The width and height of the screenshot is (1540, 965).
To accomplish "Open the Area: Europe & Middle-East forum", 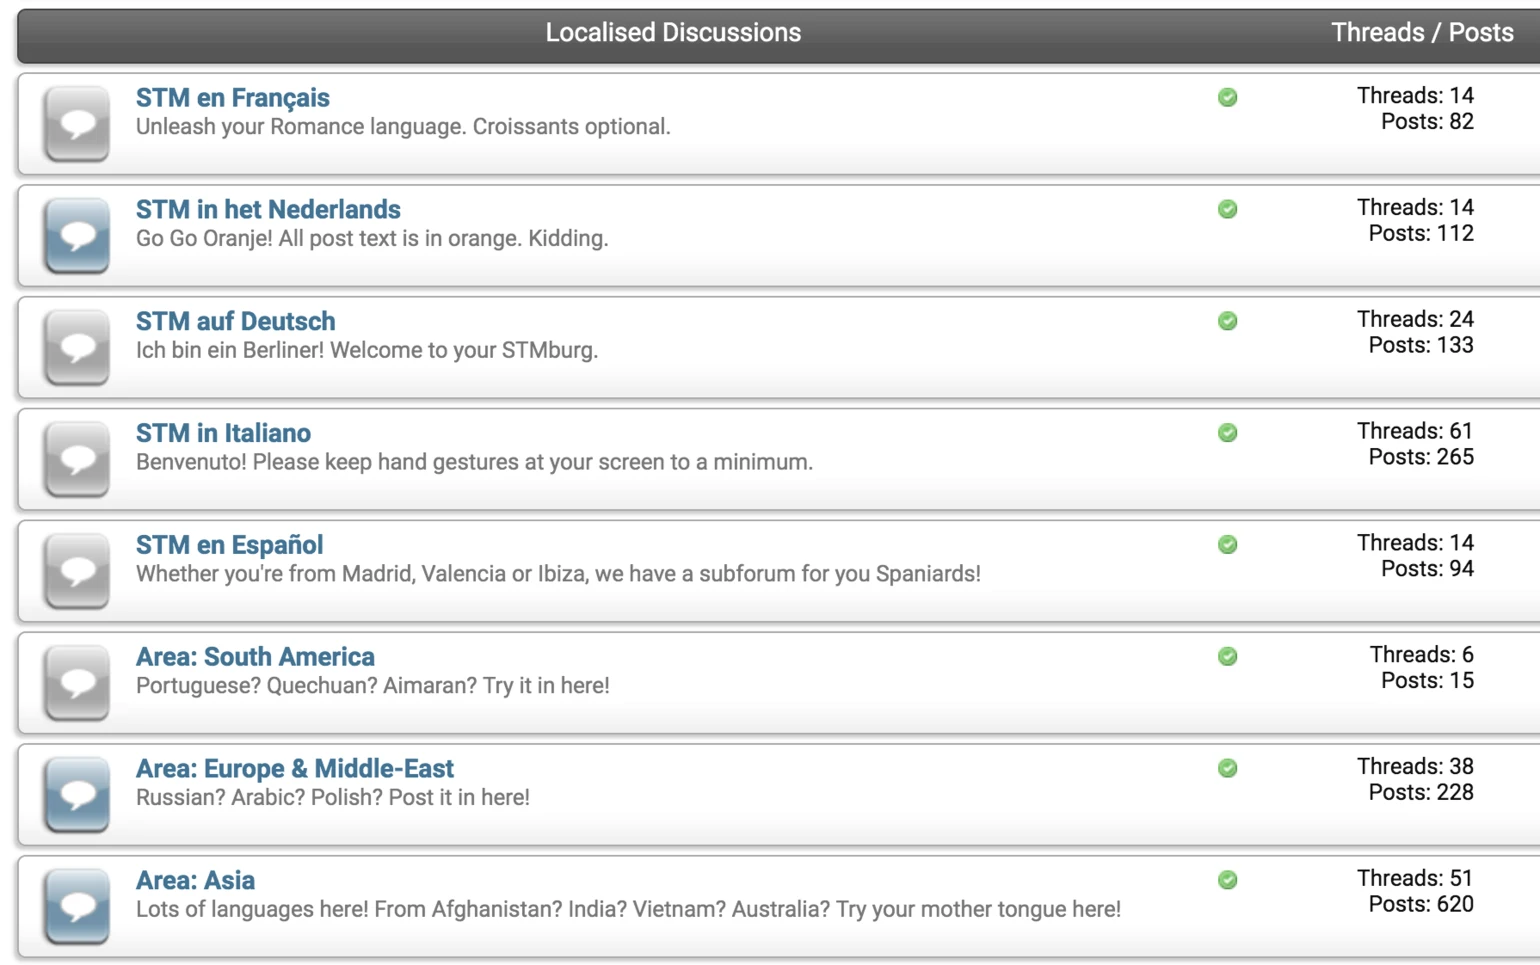I will tap(294, 768).
